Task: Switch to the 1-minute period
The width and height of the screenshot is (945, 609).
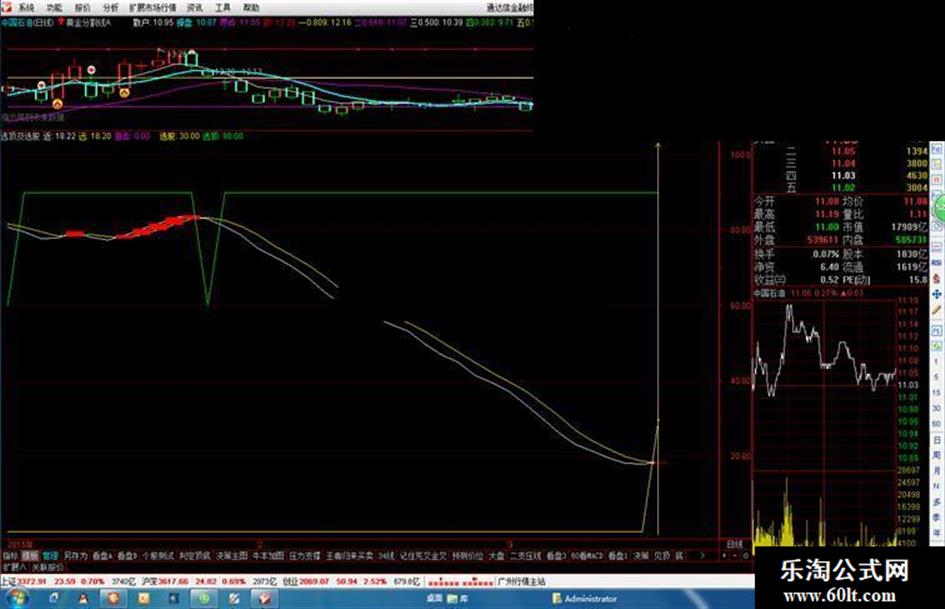Action: pyautogui.click(x=937, y=361)
